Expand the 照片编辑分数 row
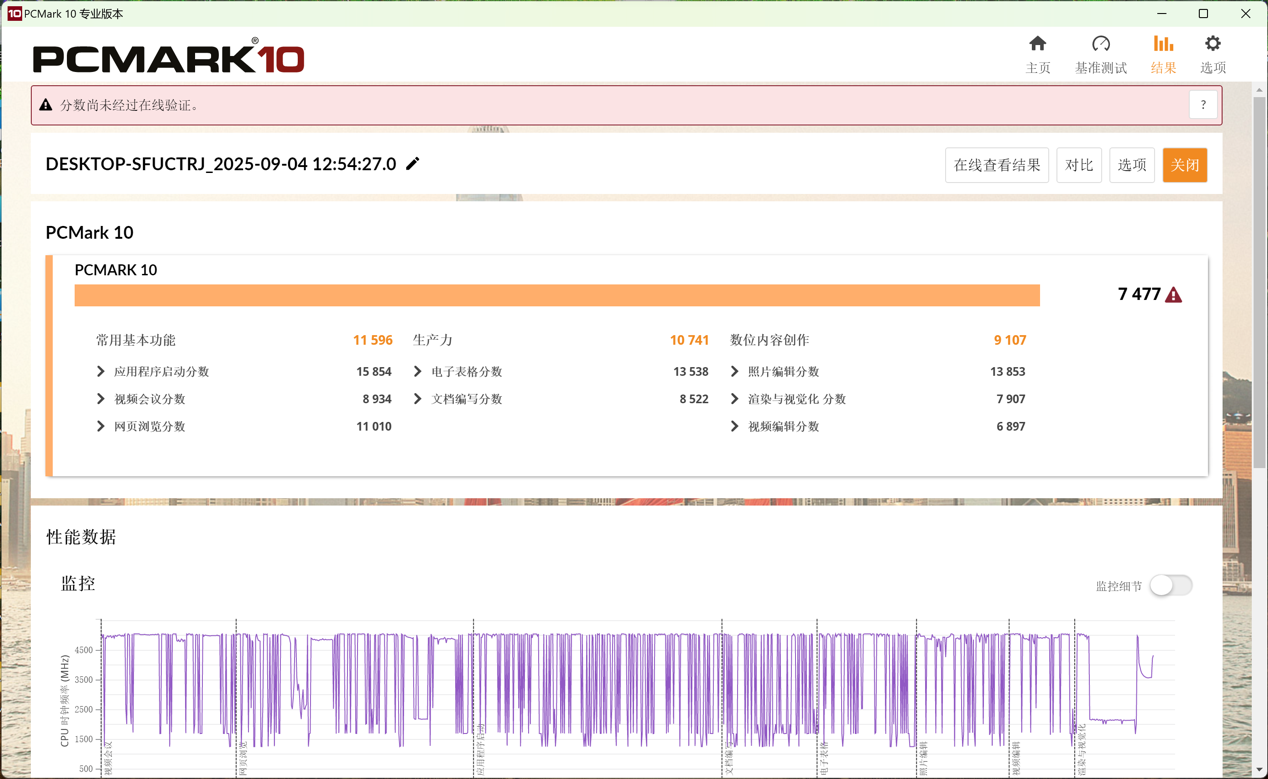Viewport: 1268px width, 779px height. 735,372
